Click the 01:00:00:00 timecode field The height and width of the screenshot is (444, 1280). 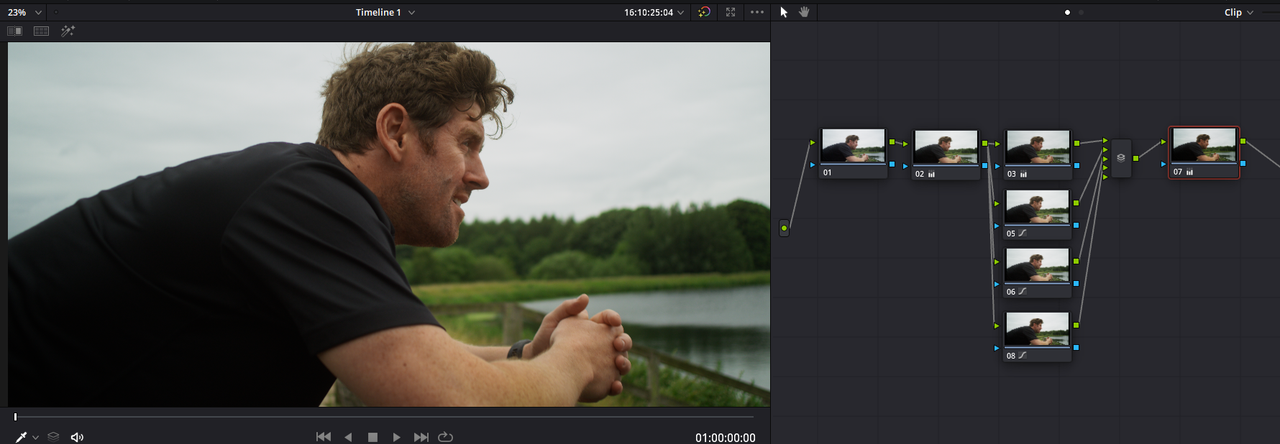726,437
